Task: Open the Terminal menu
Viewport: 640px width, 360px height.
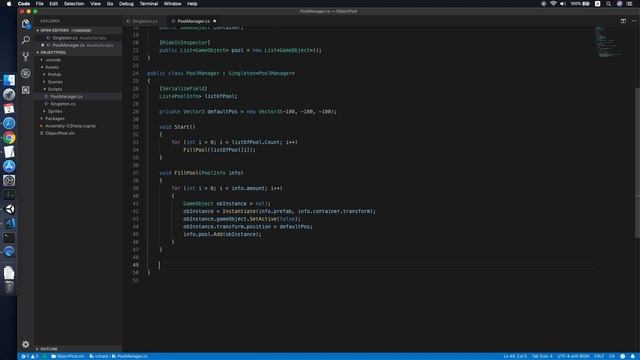Action: pyautogui.click(x=149, y=4)
